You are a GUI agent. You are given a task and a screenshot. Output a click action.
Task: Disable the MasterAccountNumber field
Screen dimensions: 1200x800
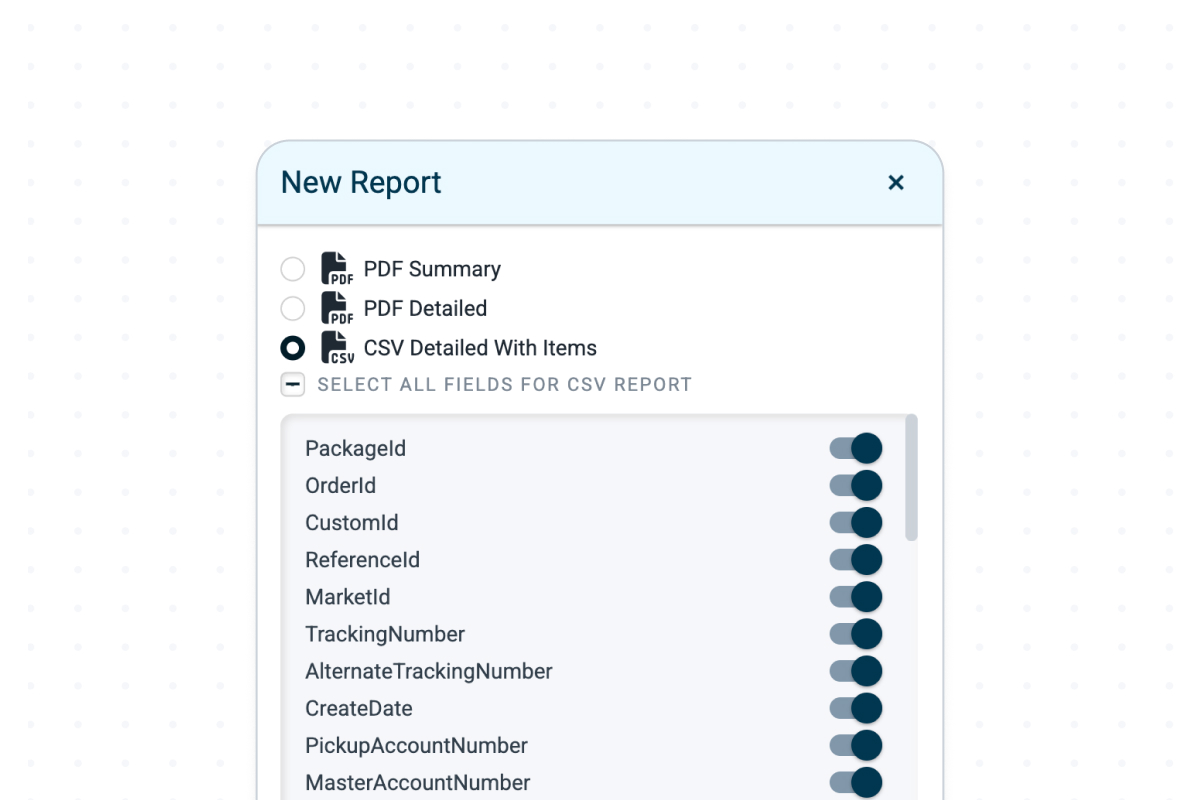[x=856, y=782]
